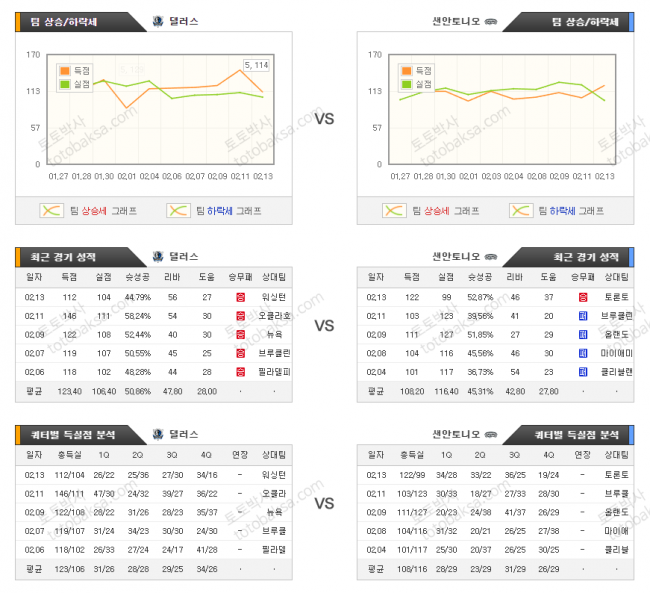Click the 슛성공 column header in Dallas recent games
650x593 pixels.
139,277
